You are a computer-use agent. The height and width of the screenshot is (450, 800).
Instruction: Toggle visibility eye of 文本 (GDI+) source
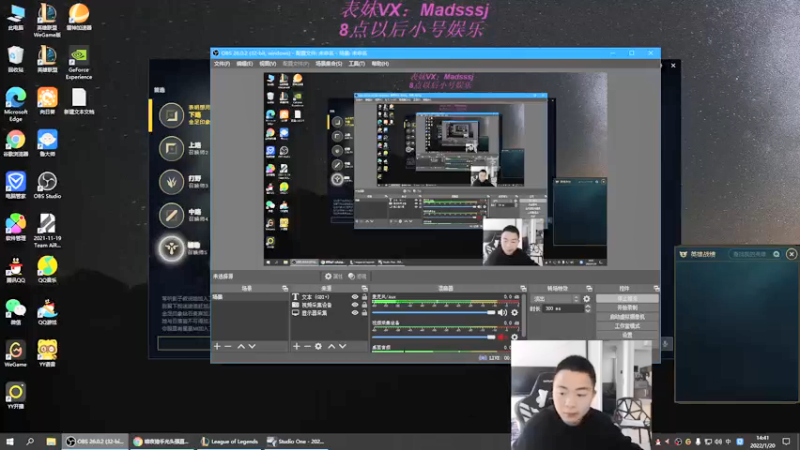pyautogui.click(x=355, y=296)
